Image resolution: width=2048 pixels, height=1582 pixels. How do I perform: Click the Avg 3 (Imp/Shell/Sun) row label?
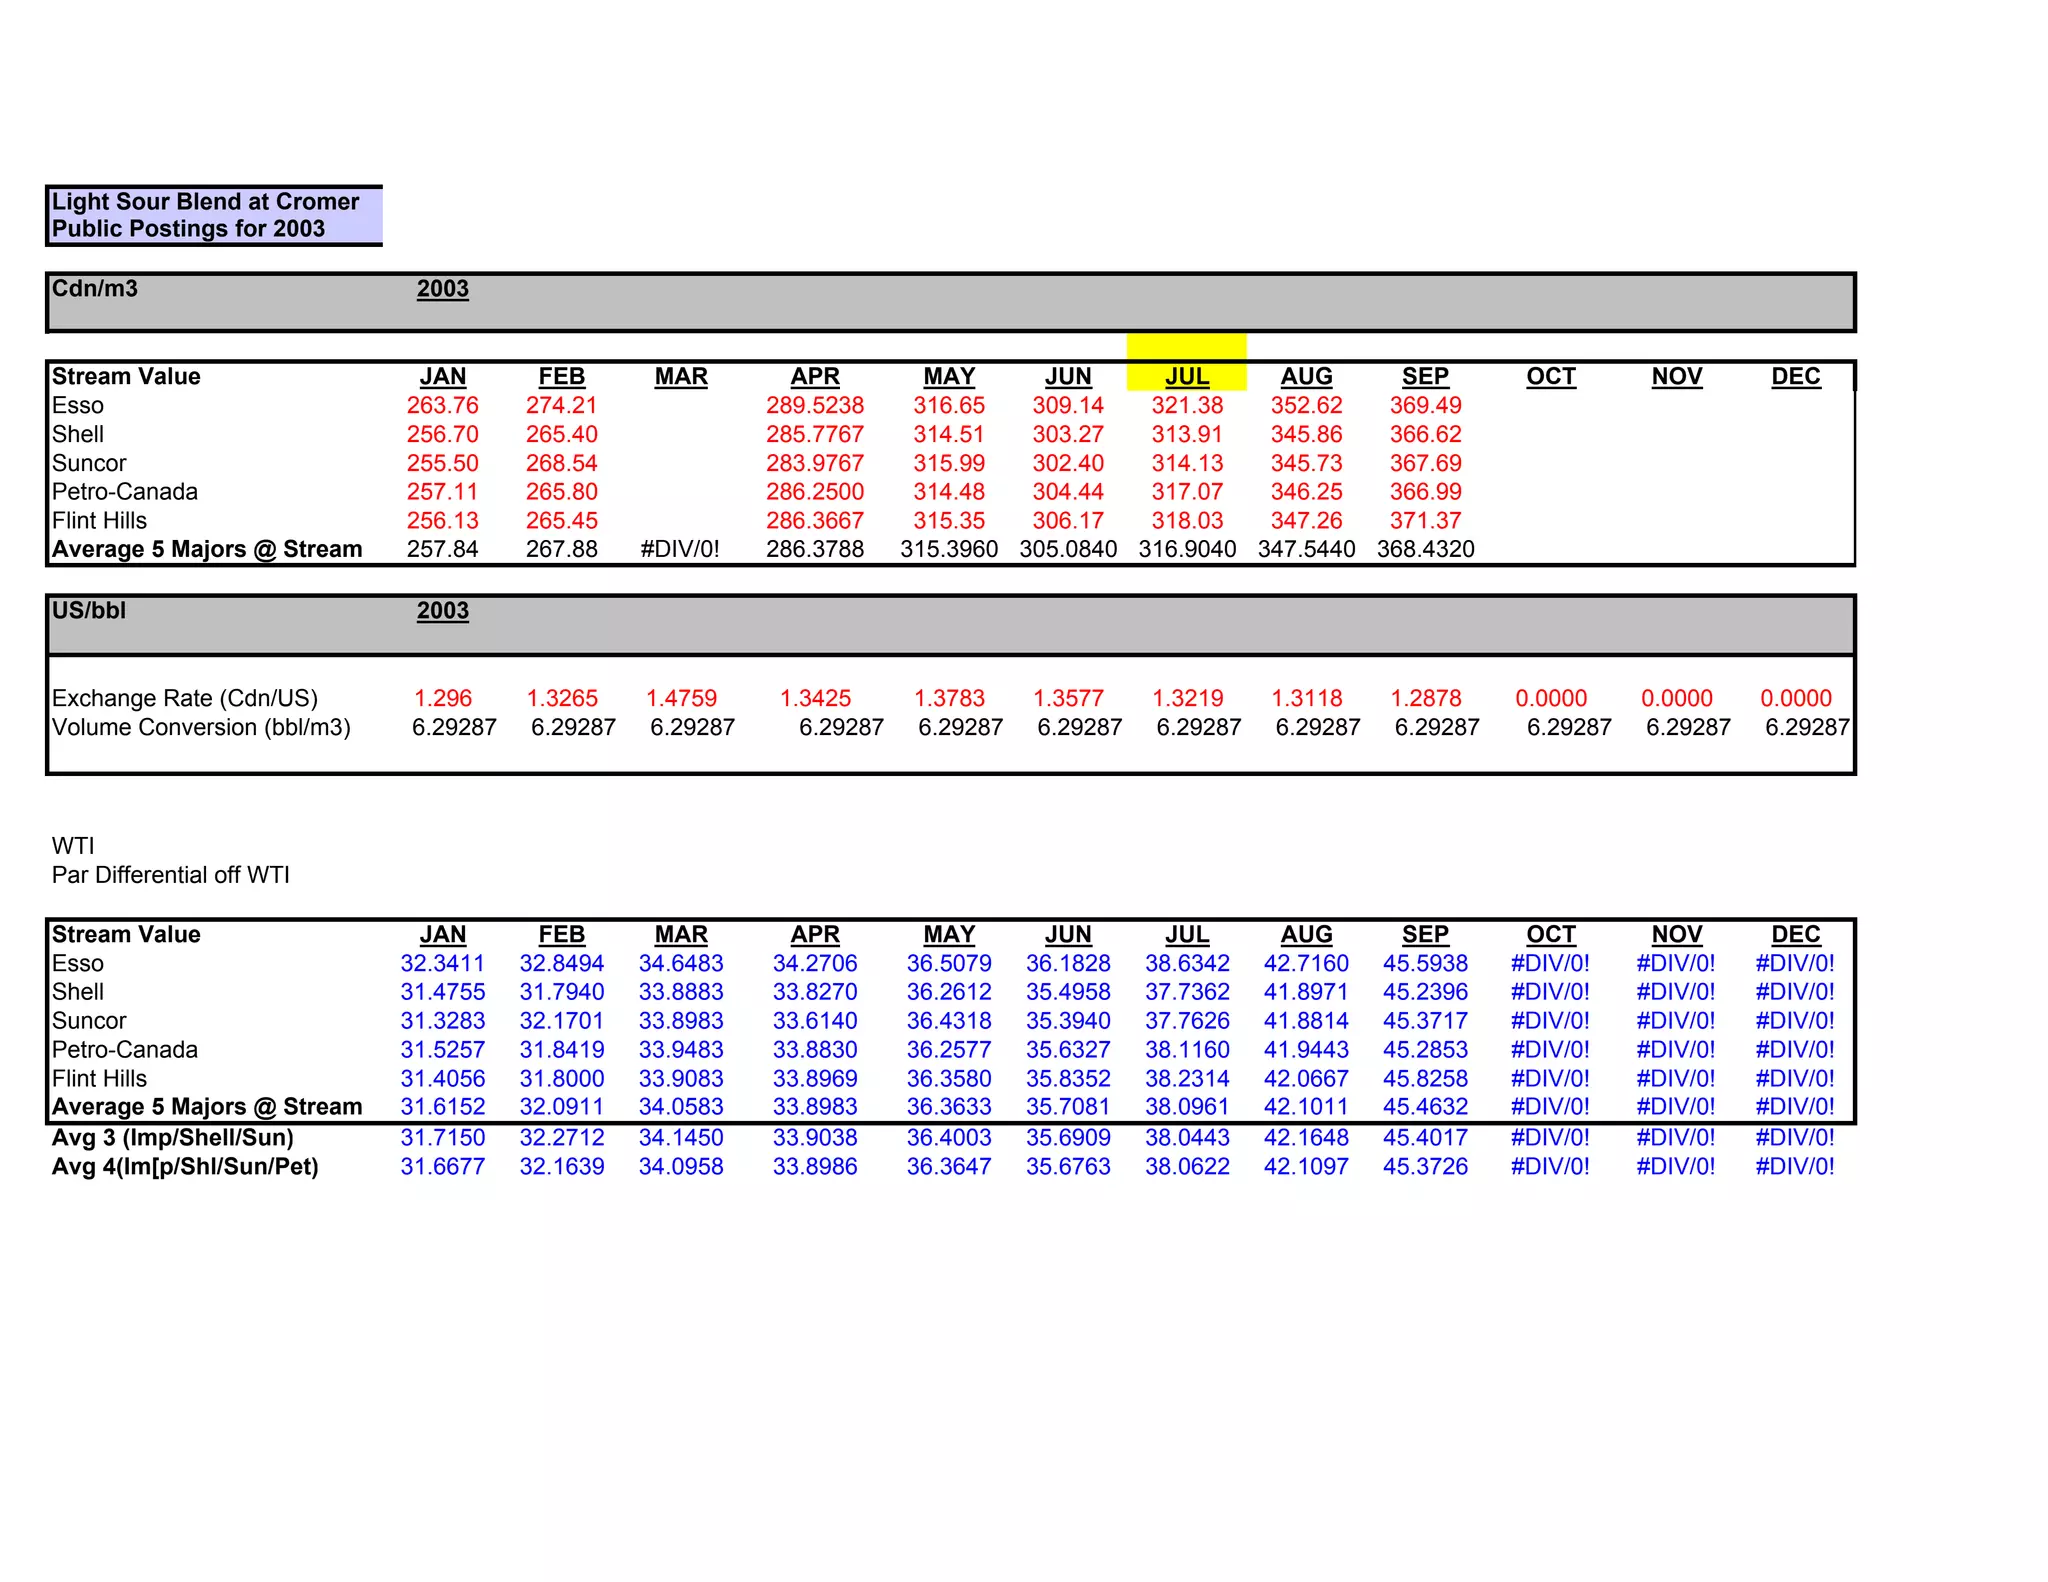coord(172,1138)
